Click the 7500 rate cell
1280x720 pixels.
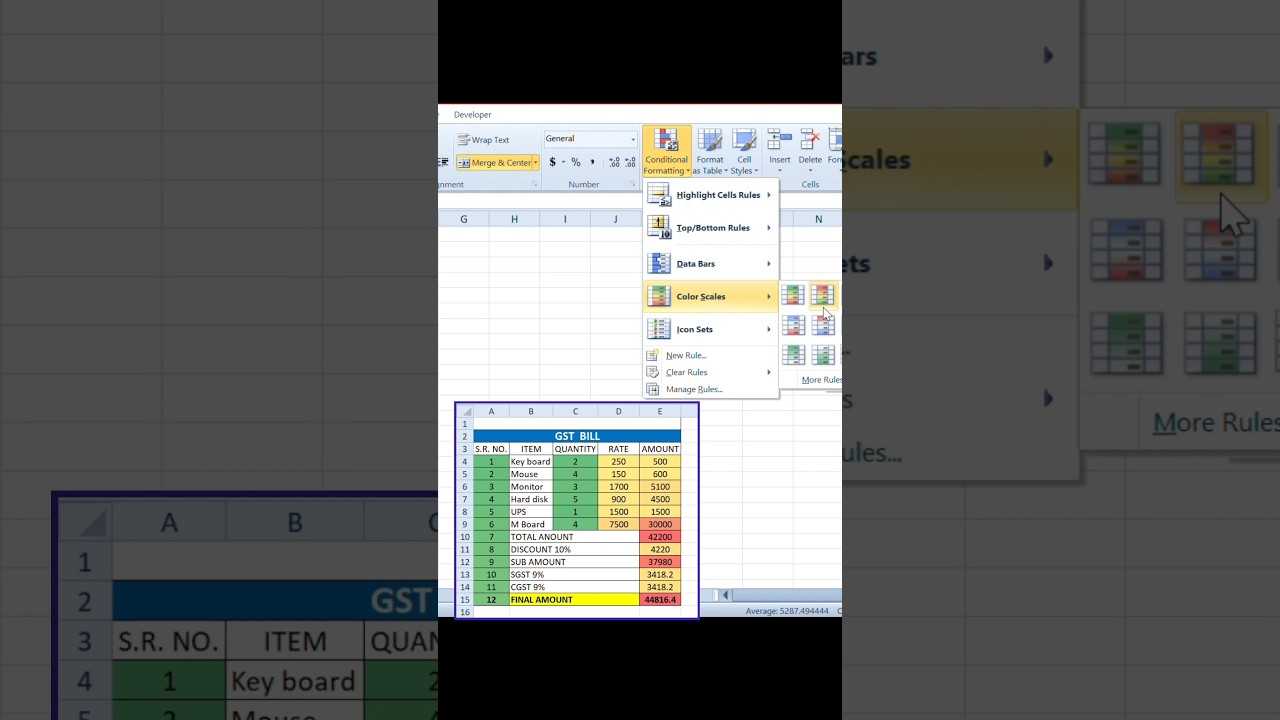click(618, 524)
